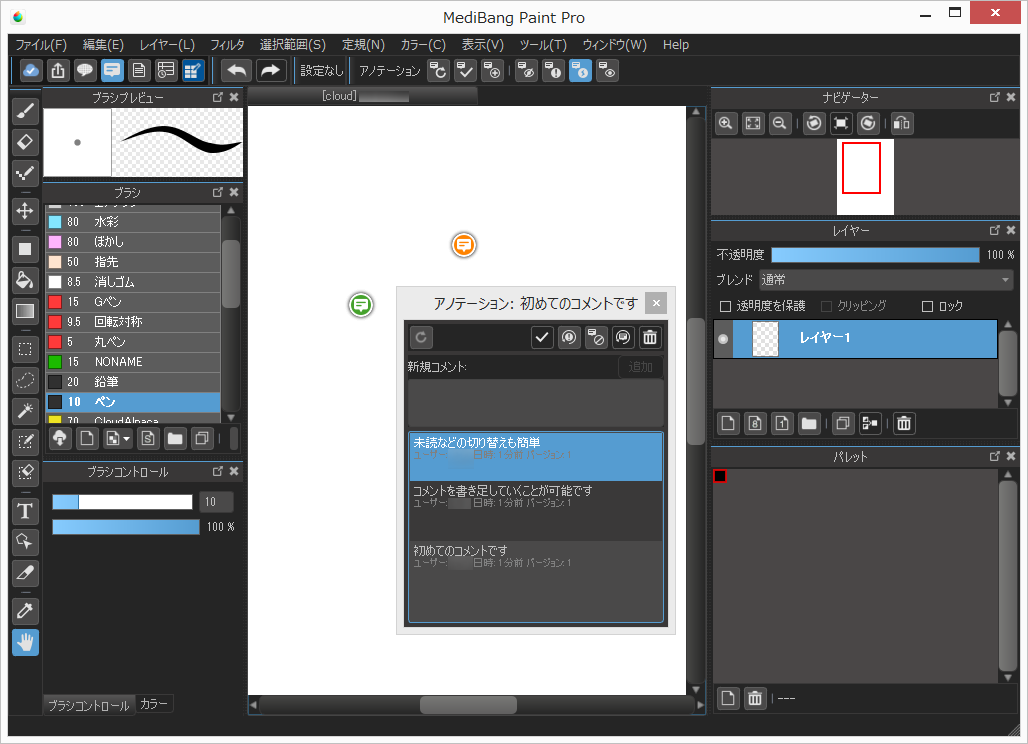1028x744 pixels.
Task: Open Help menu
Action: click(675, 45)
